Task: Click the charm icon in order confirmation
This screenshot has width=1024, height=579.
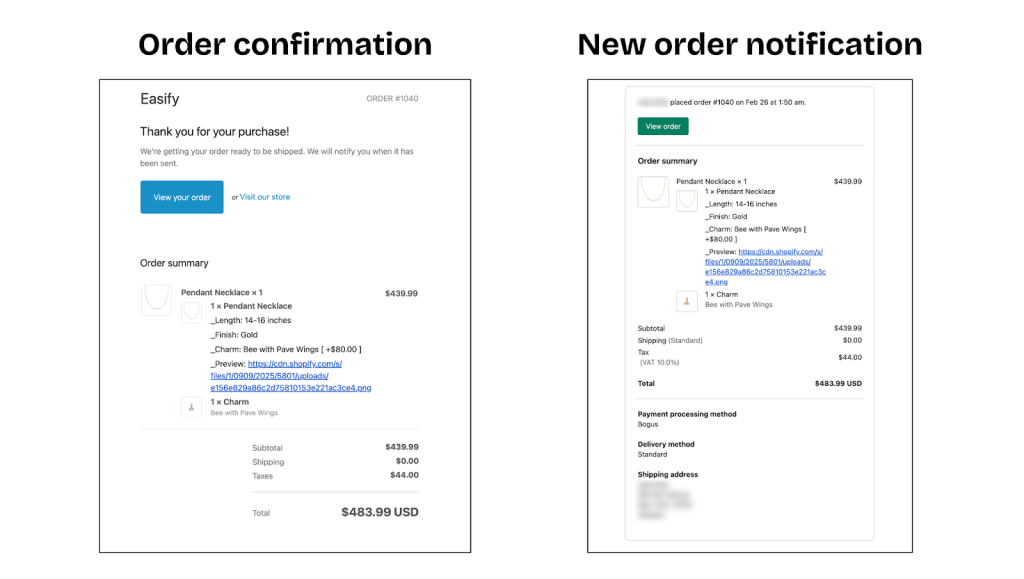Action: (191, 407)
